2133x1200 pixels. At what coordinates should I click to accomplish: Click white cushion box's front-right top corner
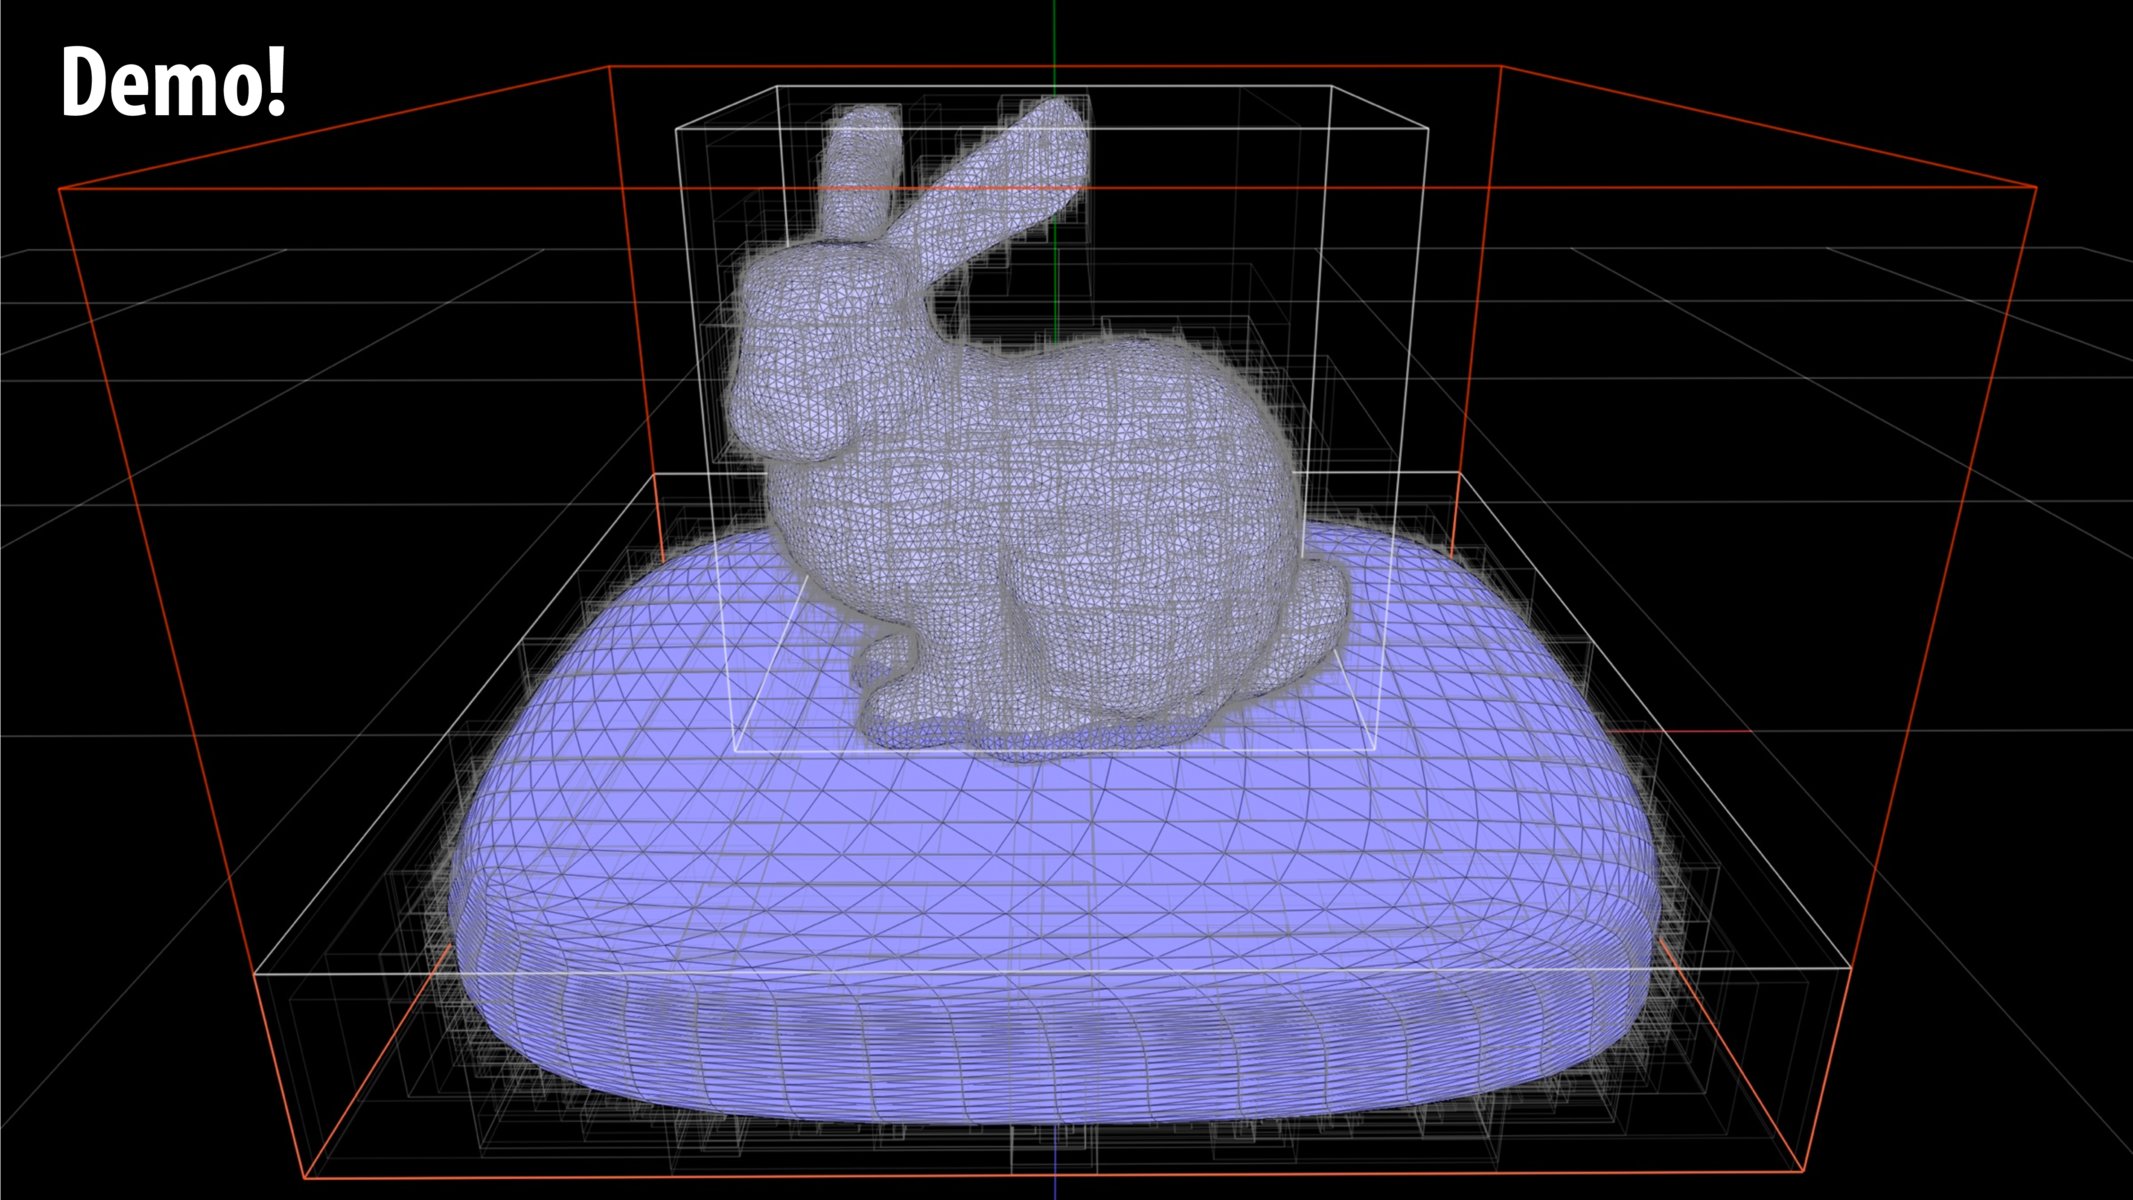click(1850, 968)
